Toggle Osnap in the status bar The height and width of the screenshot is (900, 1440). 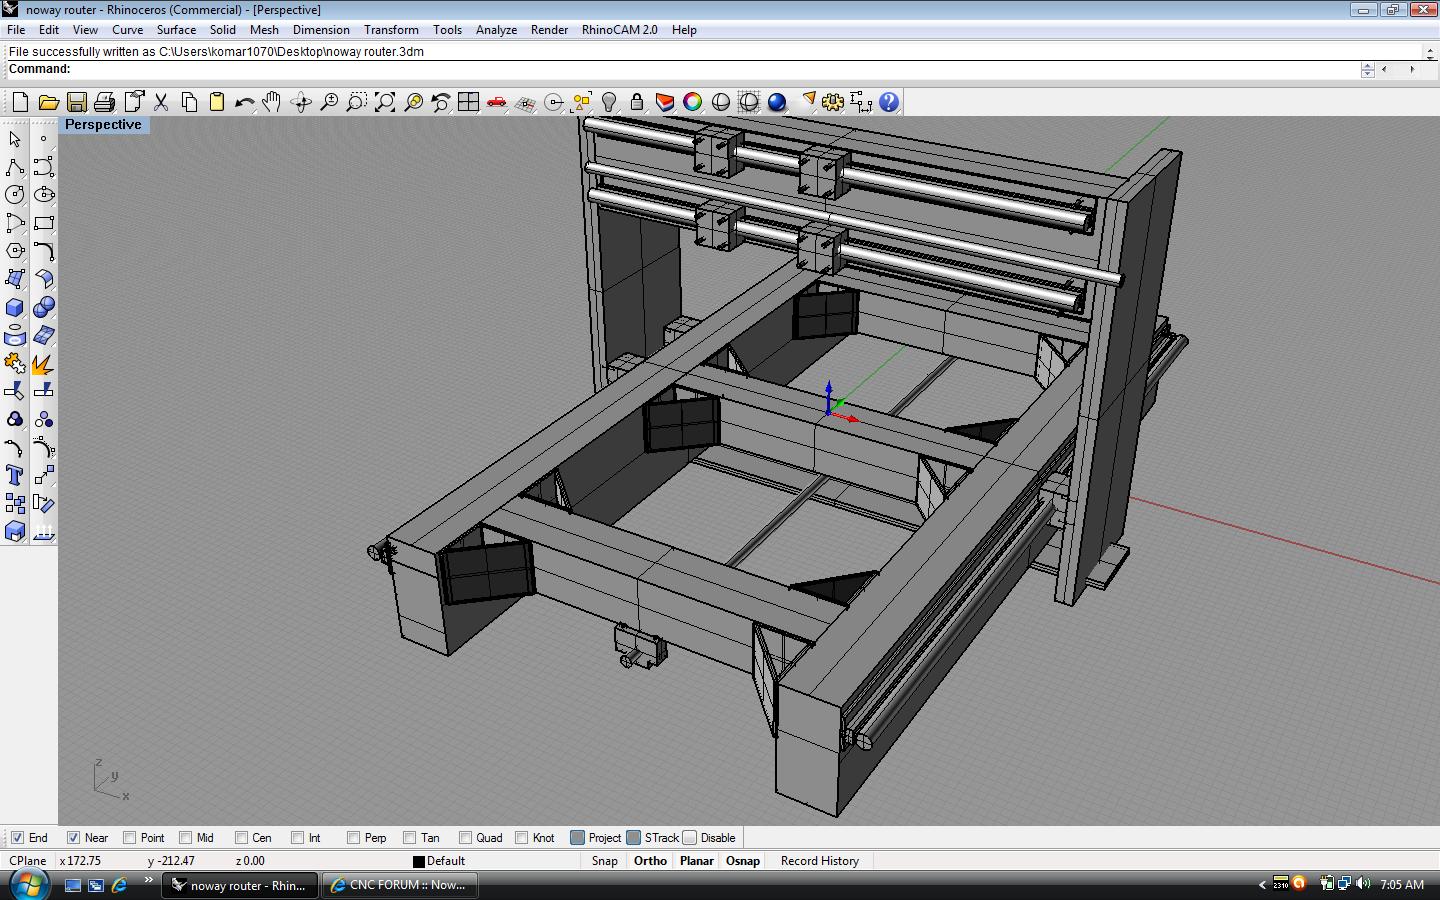pos(743,861)
